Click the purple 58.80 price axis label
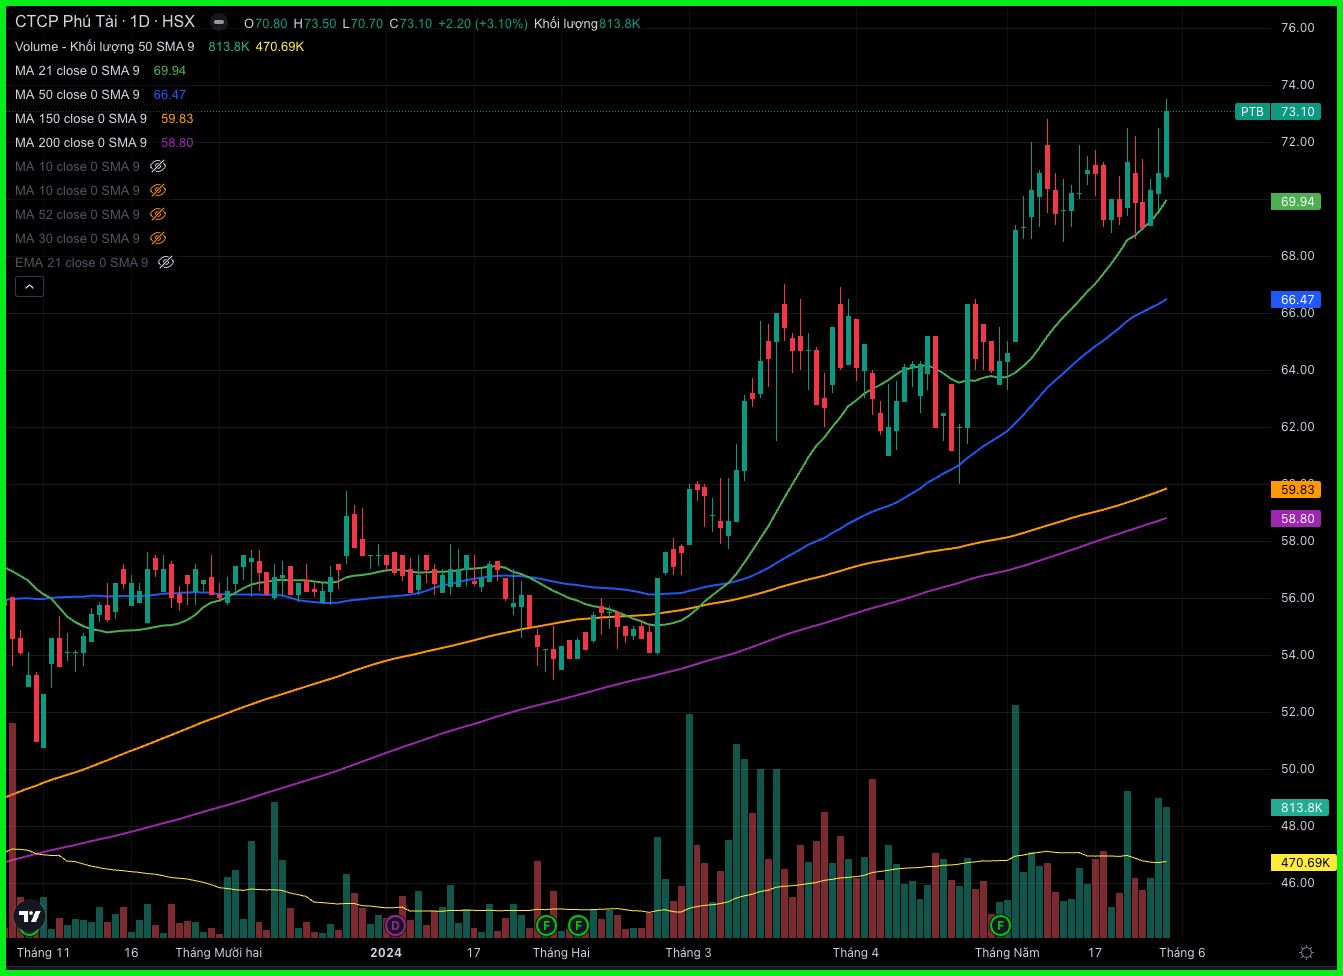Image resolution: width=1343 pixels, height=976 pixels. [1297, 519]
